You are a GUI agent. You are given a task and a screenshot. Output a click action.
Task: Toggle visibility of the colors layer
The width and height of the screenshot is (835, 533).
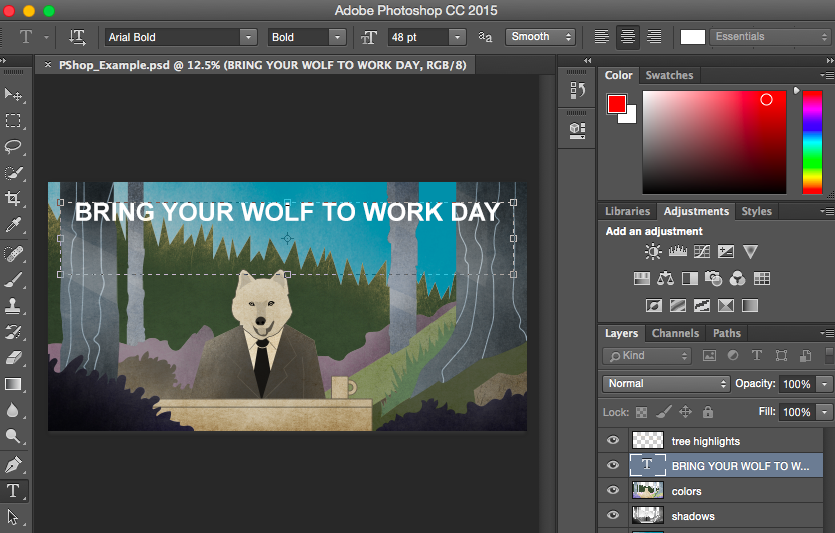(613, 491)
